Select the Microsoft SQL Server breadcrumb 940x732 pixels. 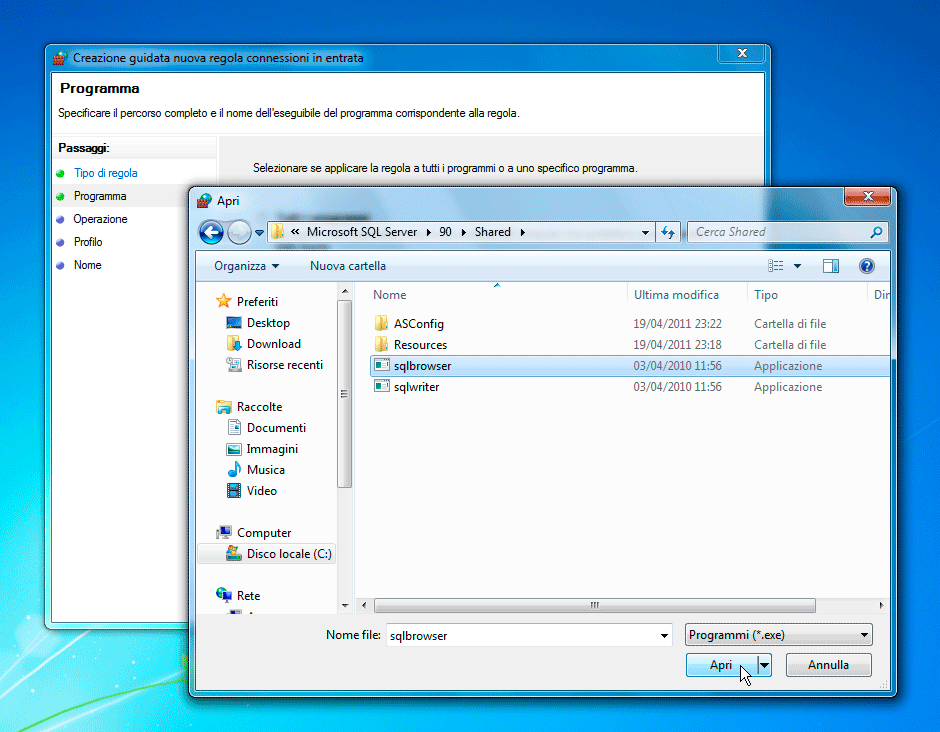(361, 232)
